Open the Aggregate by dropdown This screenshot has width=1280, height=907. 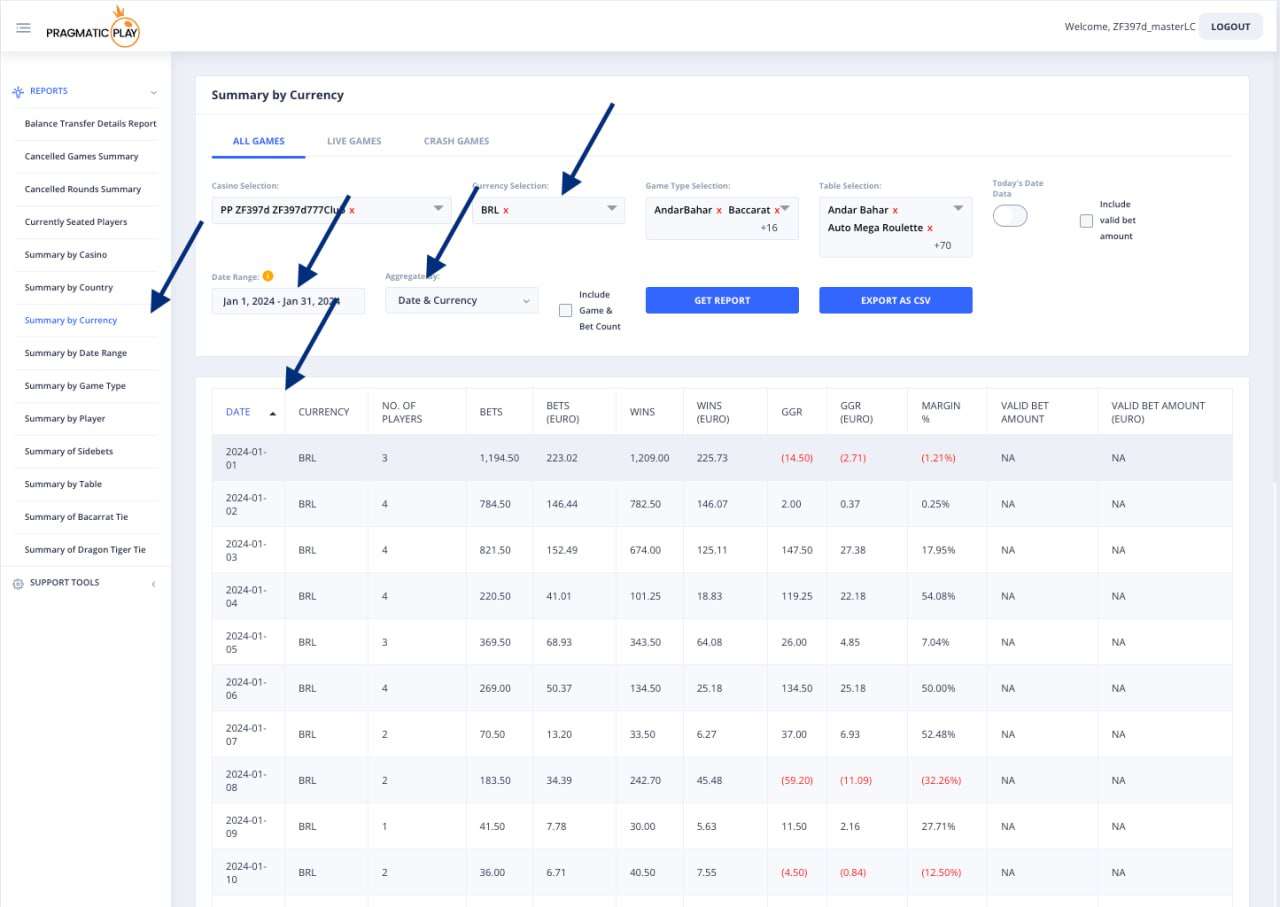coord(462,301)
